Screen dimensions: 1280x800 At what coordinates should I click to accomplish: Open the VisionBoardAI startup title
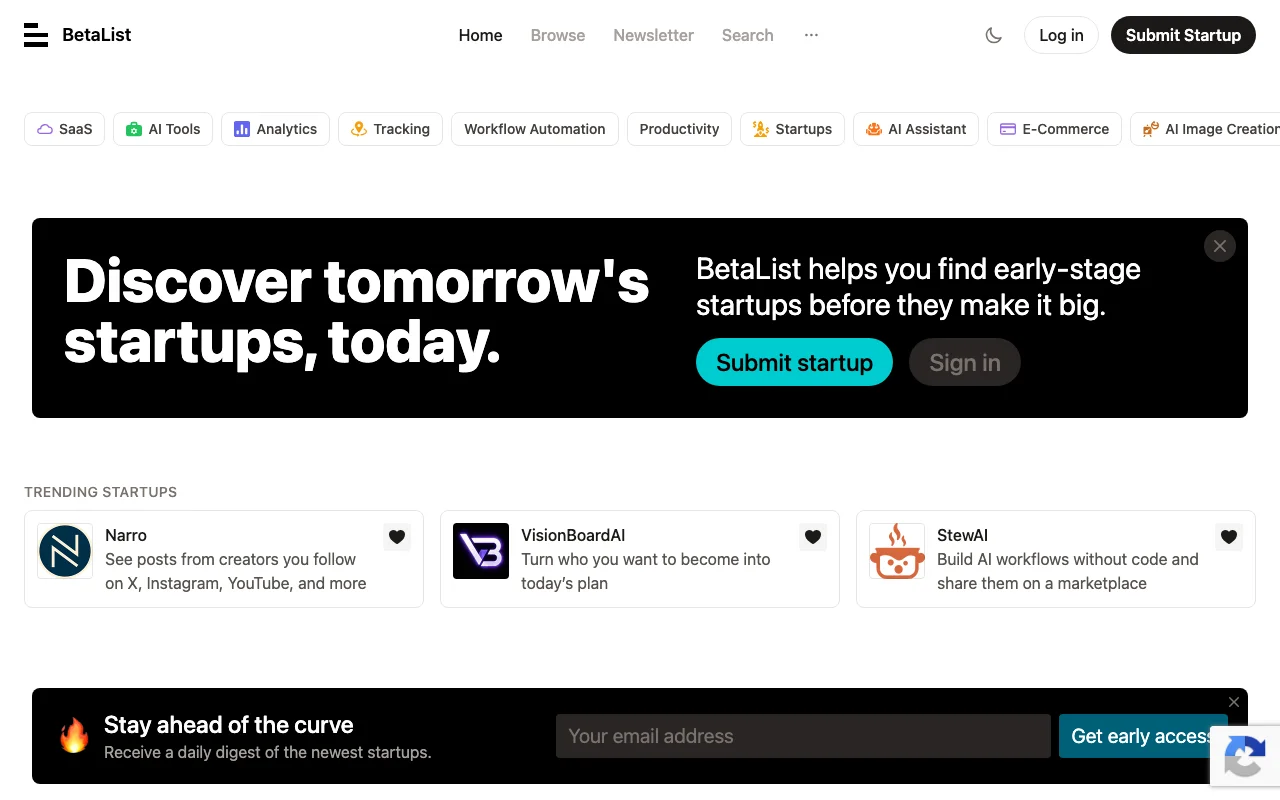(573, 535)
